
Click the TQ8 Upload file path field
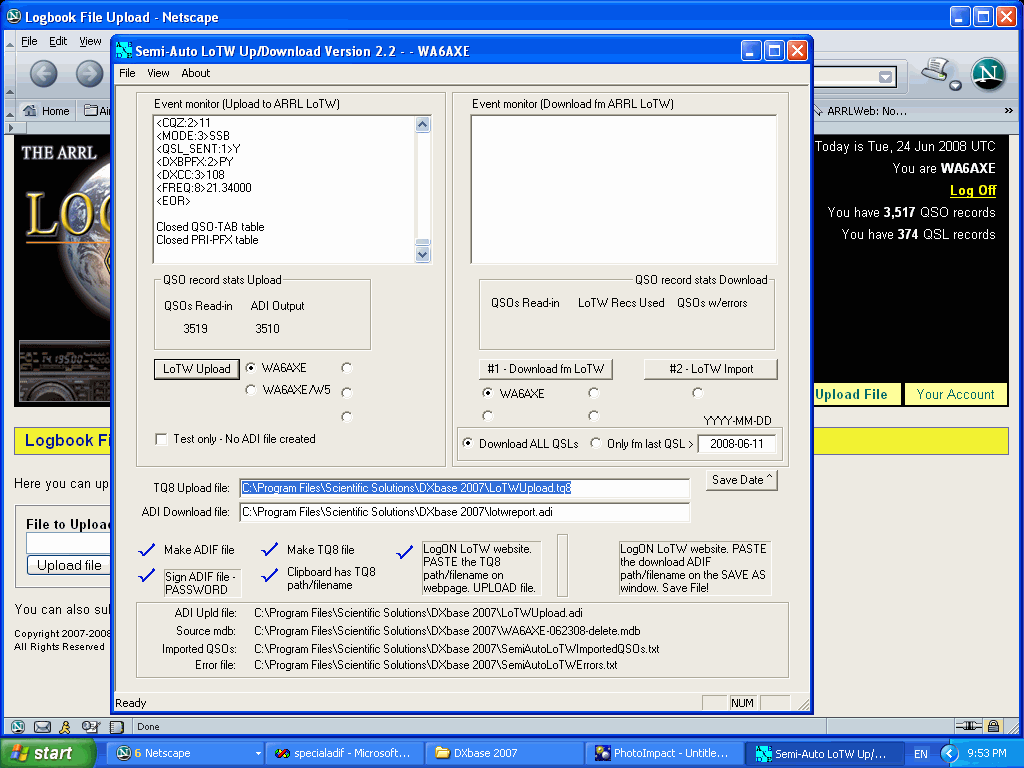[x=464, y=488]
